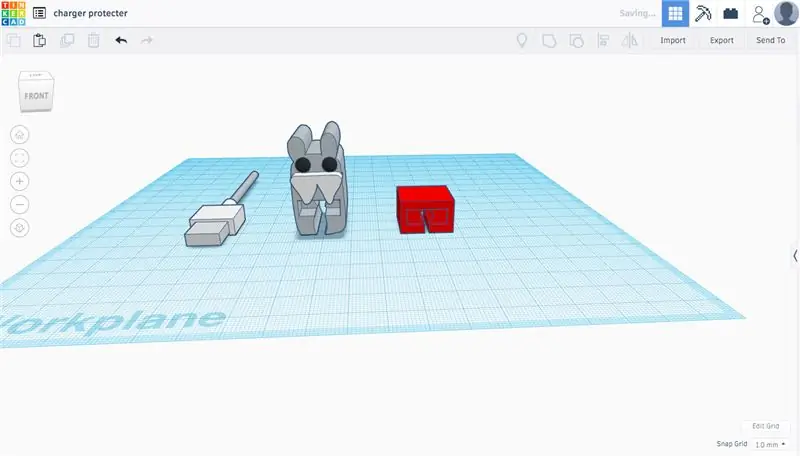The width and height of the screenshot is (800, 456).
Task: Click the Home view button
Action: click(x=19, y=135)
